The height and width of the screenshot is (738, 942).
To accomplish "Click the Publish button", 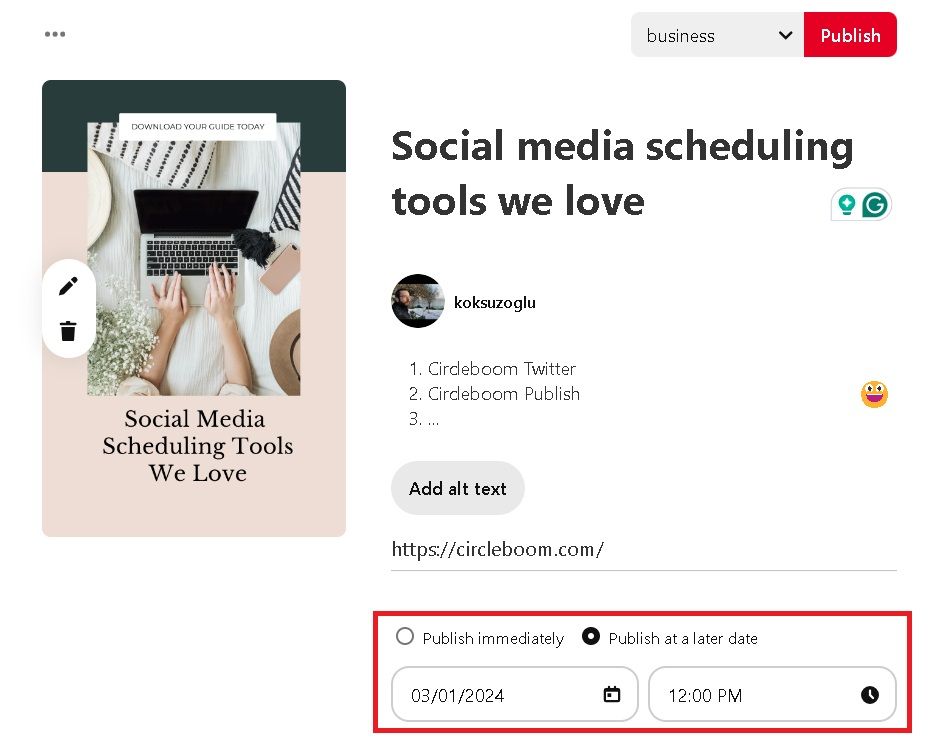I will pos(850,34).
